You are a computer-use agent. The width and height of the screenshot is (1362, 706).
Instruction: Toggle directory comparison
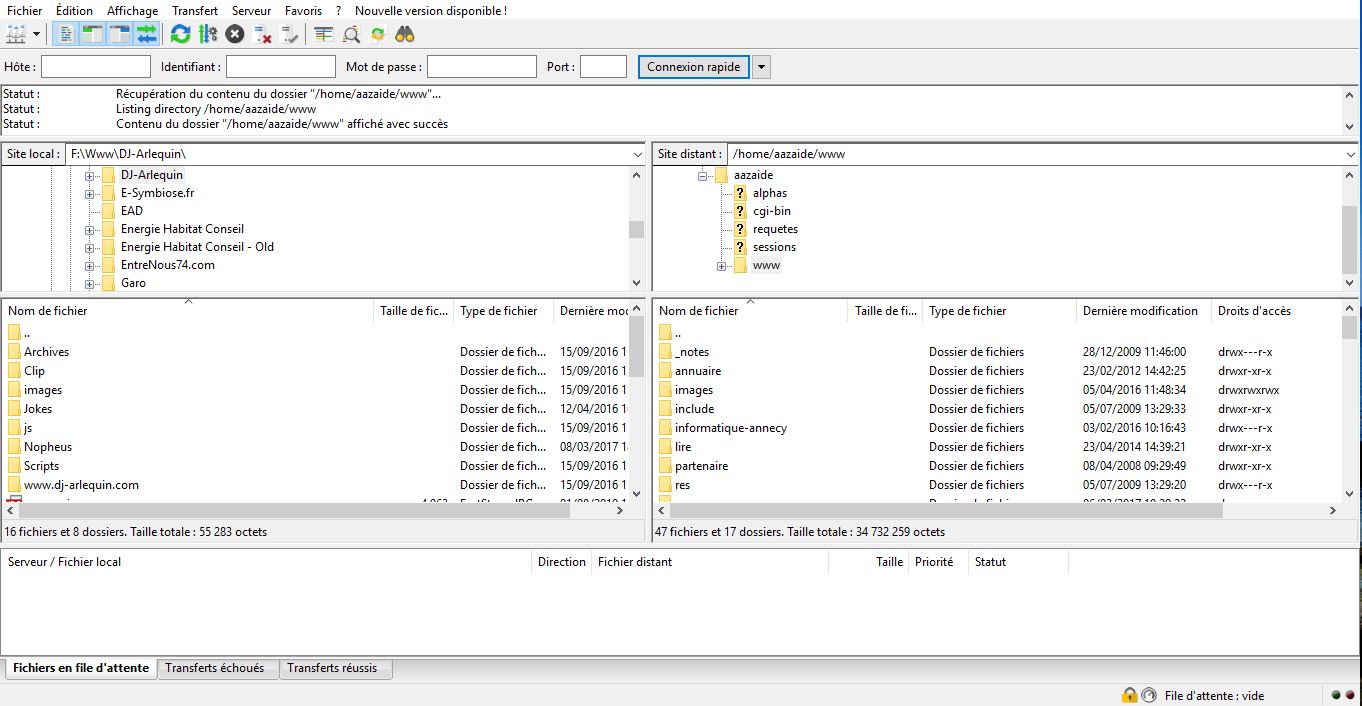click(x=351, y=34)
